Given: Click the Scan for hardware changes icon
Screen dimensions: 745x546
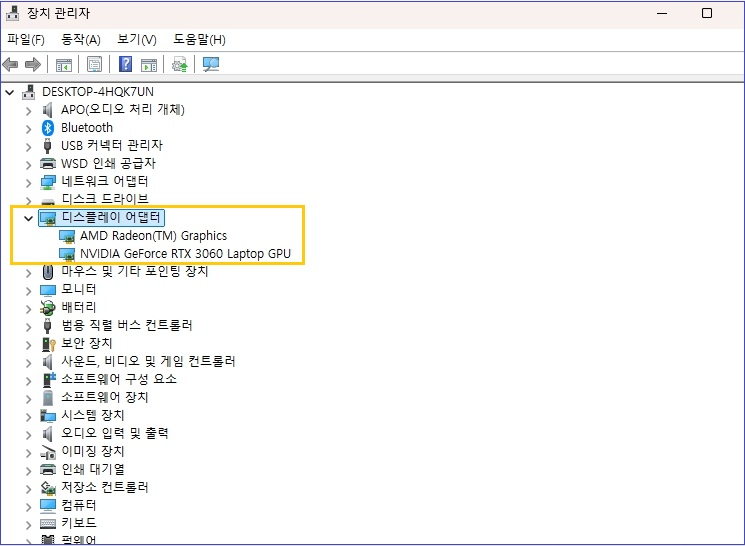Looking at the screenshot, I should click(211, 65).
